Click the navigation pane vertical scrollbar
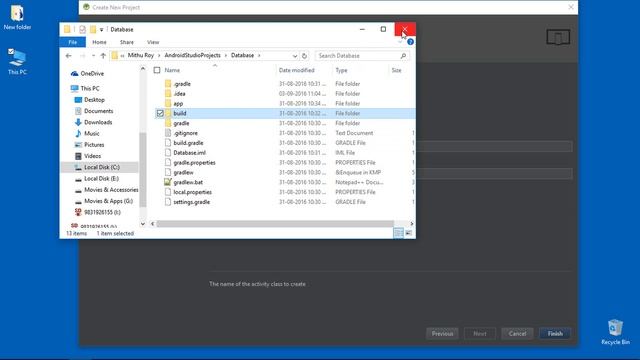Image resolution: width=640 pixels, height=360 pixels. [143, 169]
